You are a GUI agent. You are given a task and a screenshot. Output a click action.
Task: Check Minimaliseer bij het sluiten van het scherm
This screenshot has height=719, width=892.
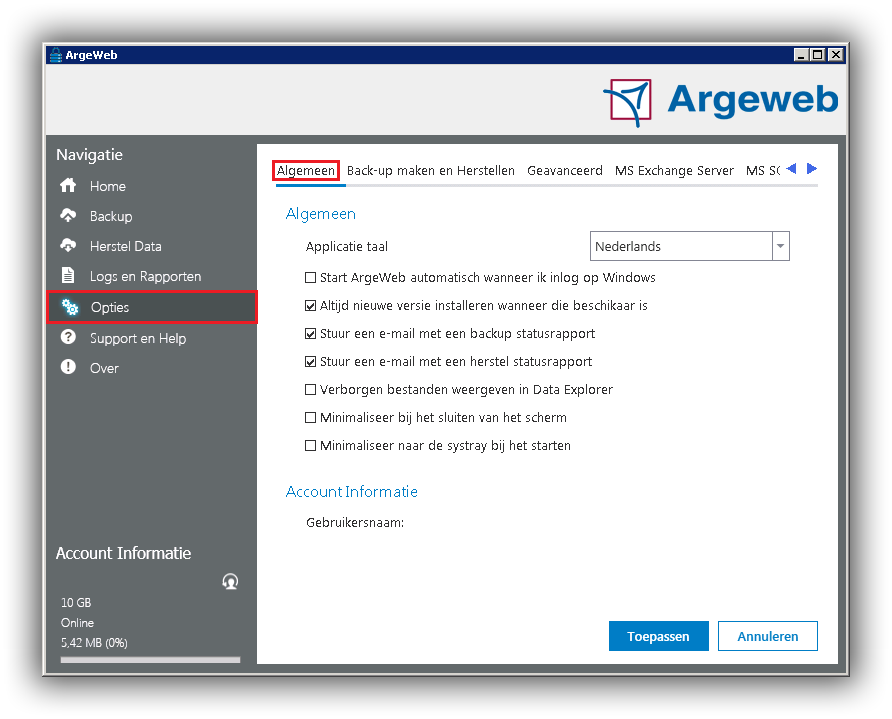point(310,418)
